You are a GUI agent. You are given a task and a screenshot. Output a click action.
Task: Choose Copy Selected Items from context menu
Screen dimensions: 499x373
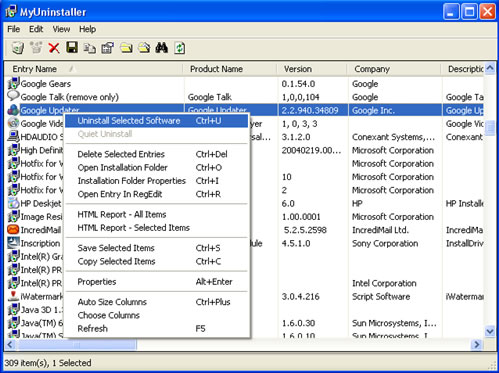pos(157,261)
